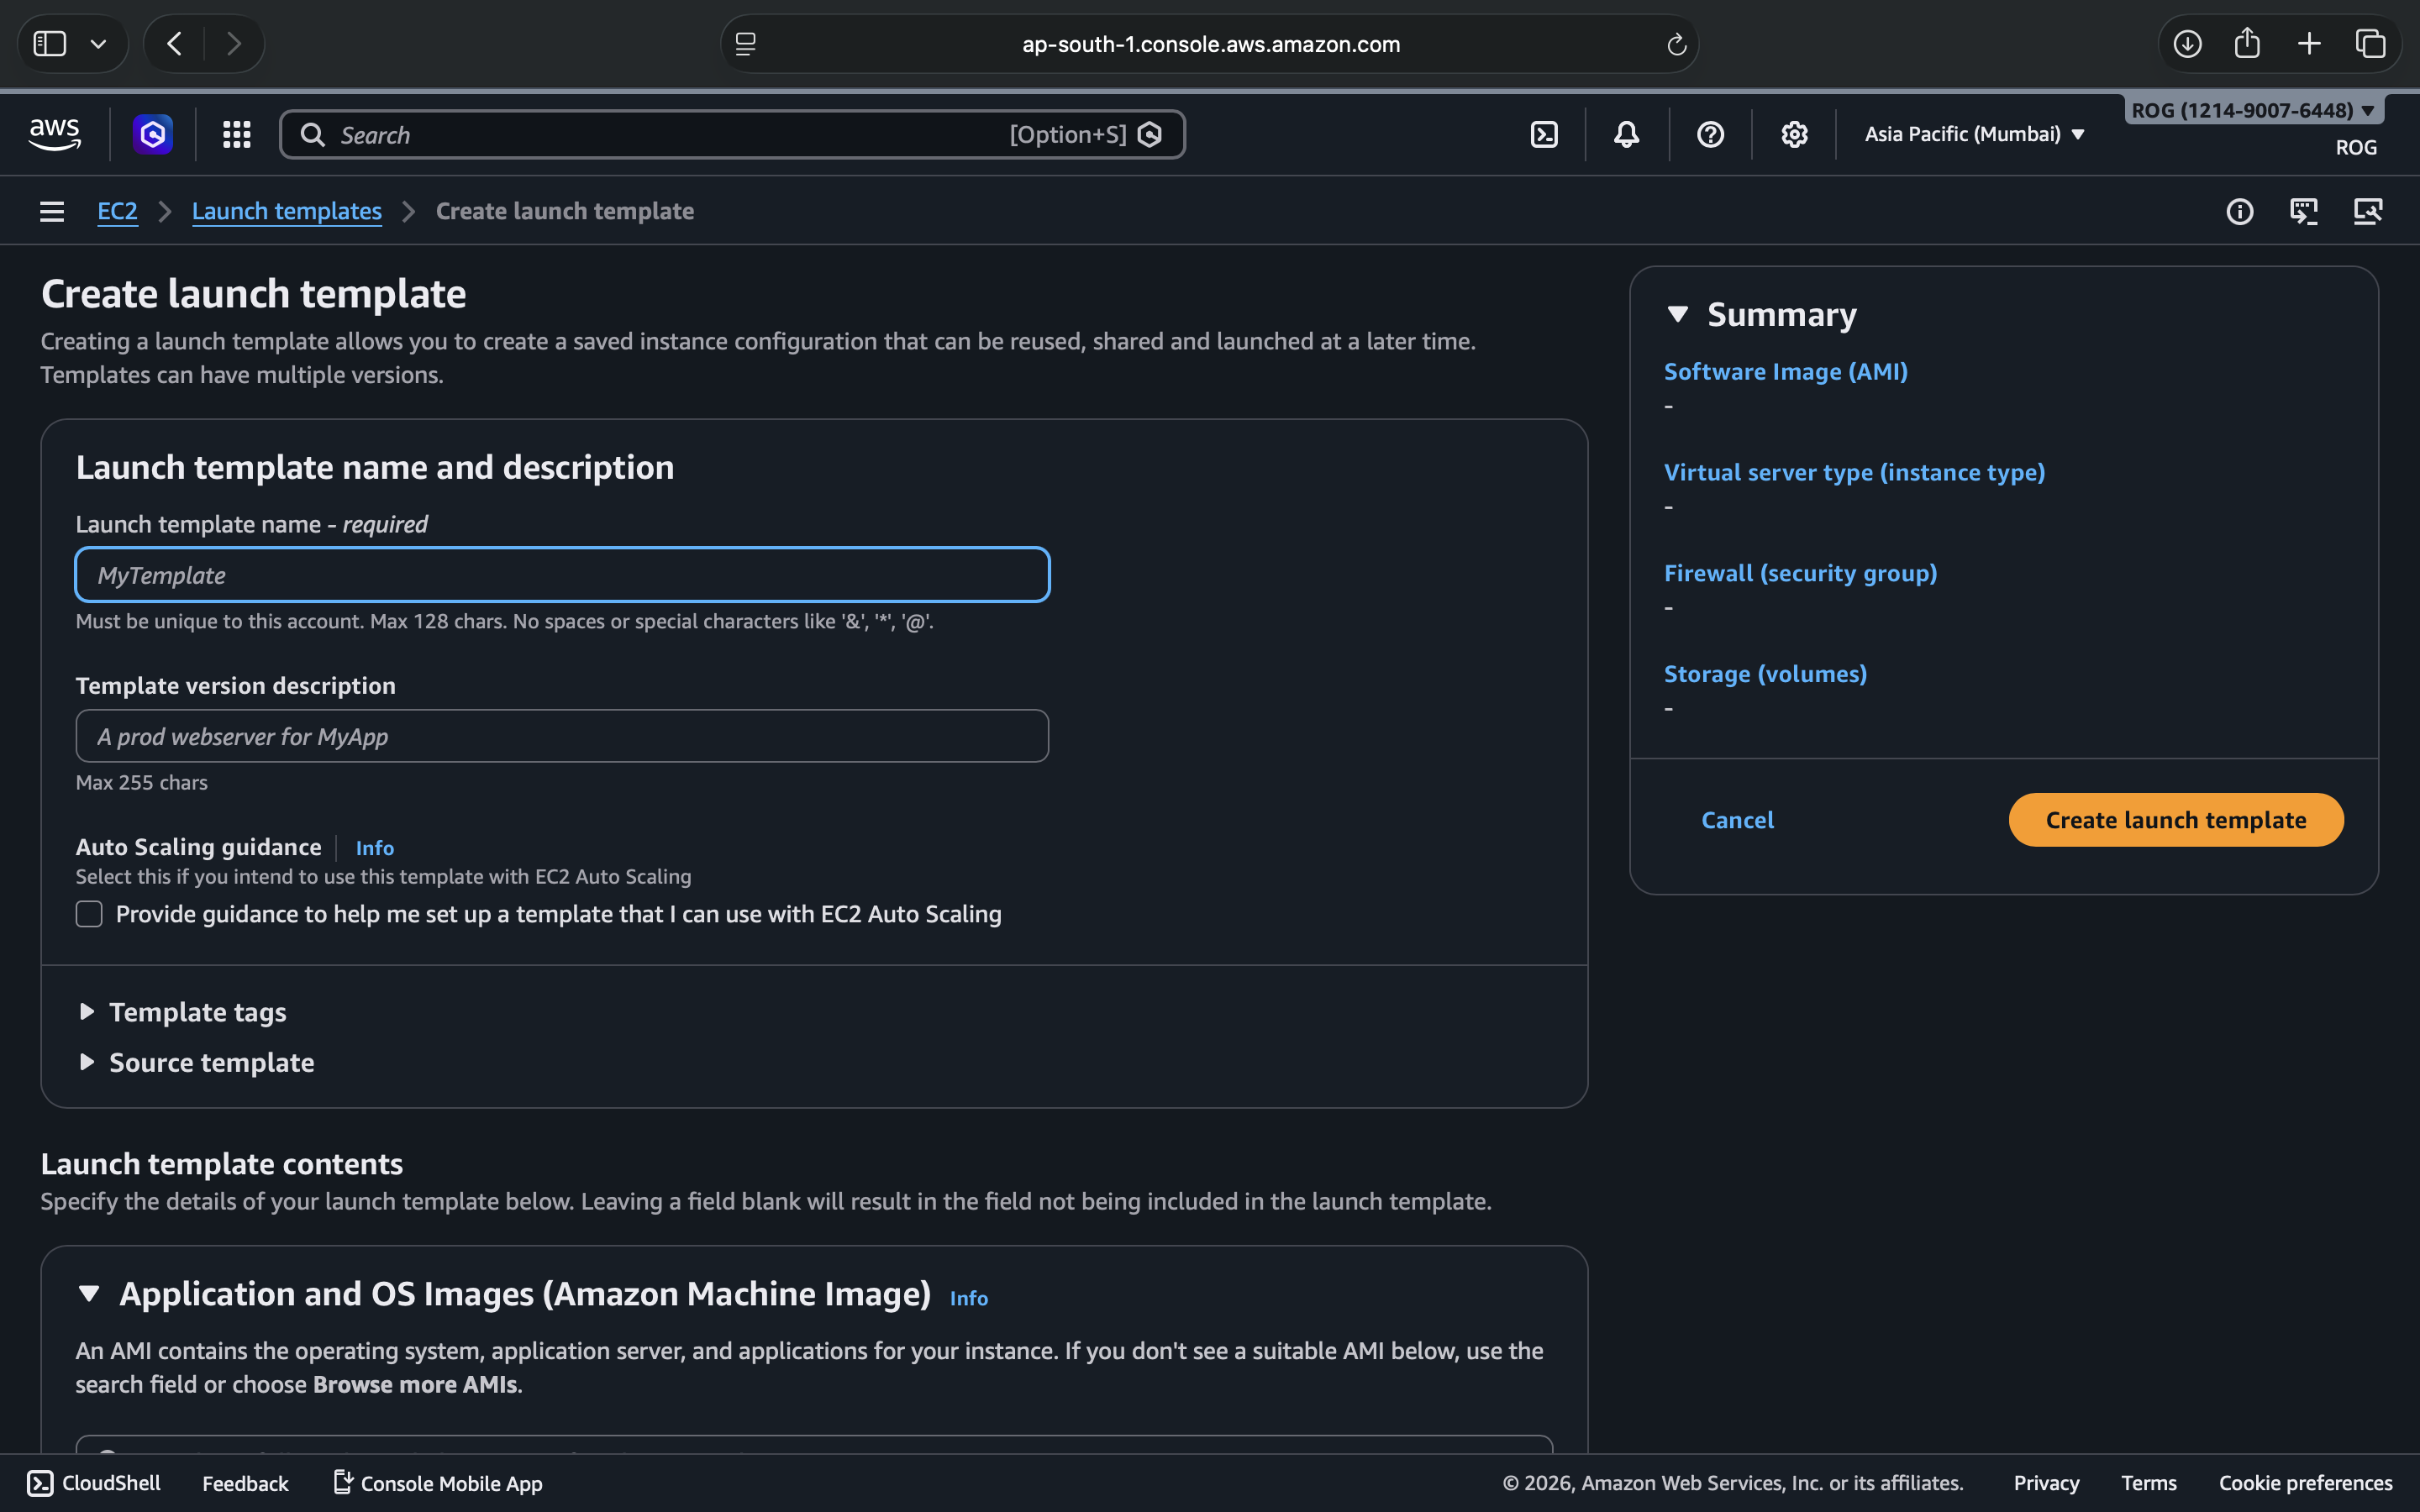The image size is (2420, 1512).
Task: Go to the EC2 breadcrumb link
Action: pyautogui.click(x=117, y=211)
